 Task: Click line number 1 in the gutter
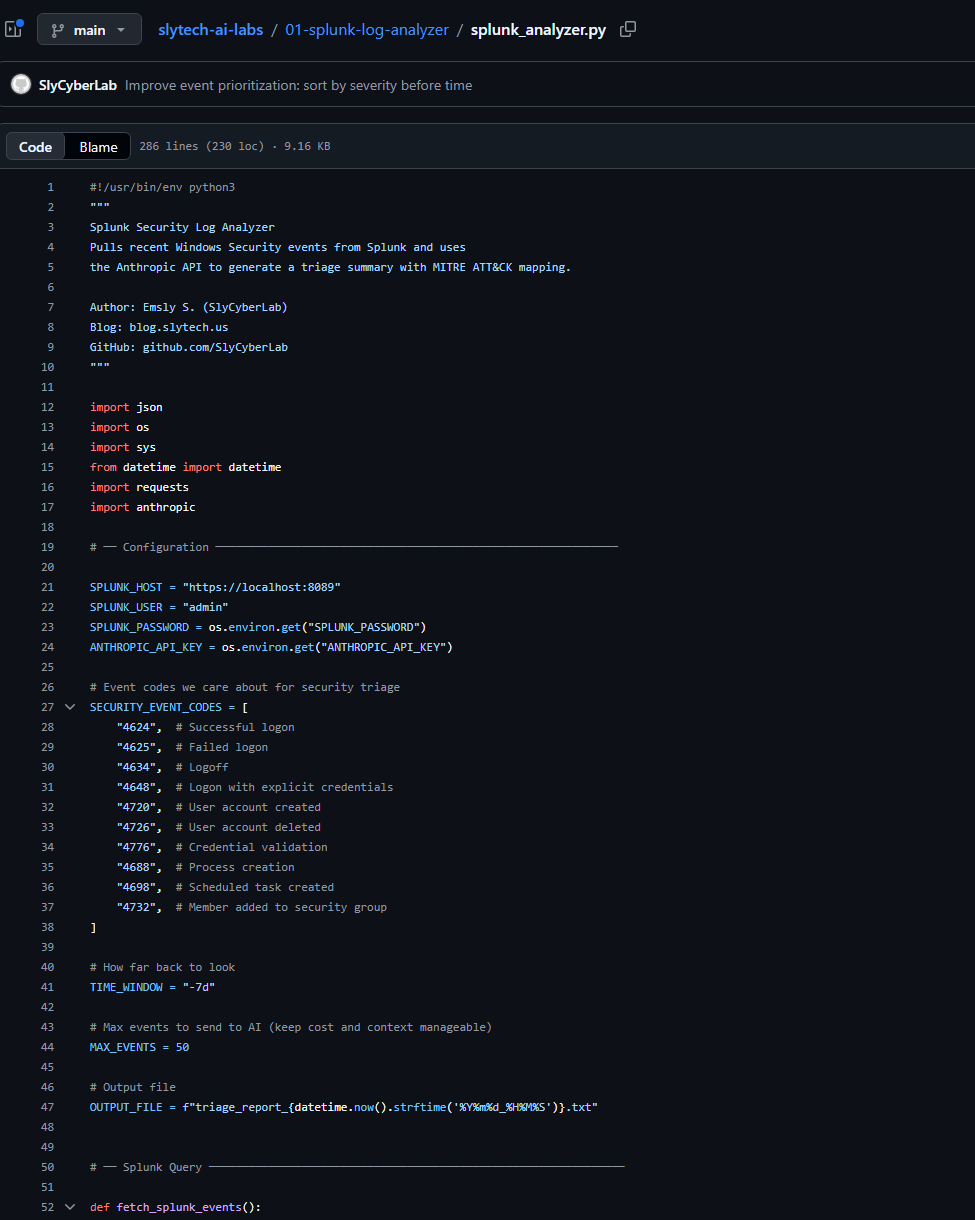[51, 187]
